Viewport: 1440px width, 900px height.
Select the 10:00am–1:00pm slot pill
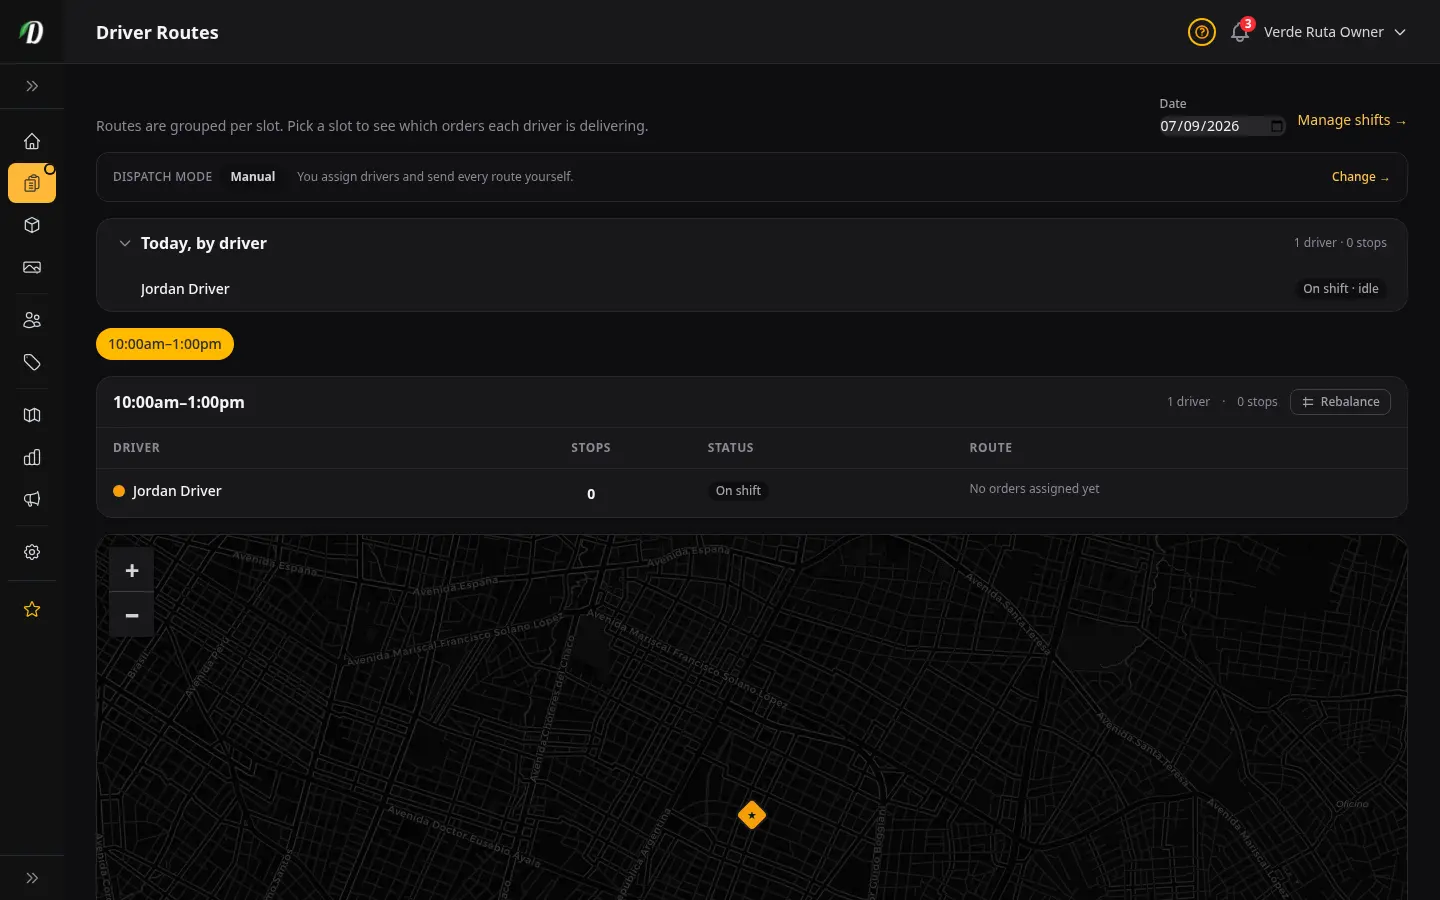pos(165,344)
